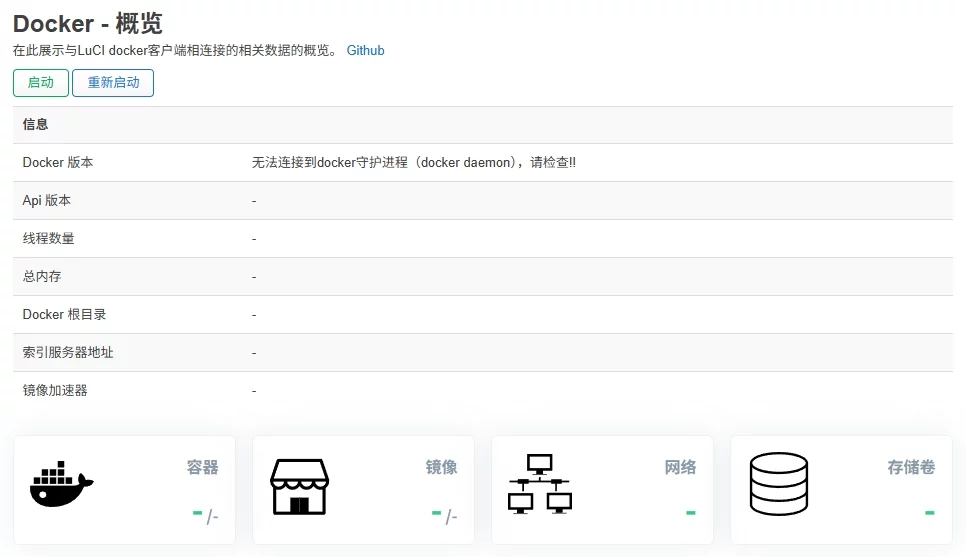
Task: Click the Docker whale icon
Action: tap(61, 486)
